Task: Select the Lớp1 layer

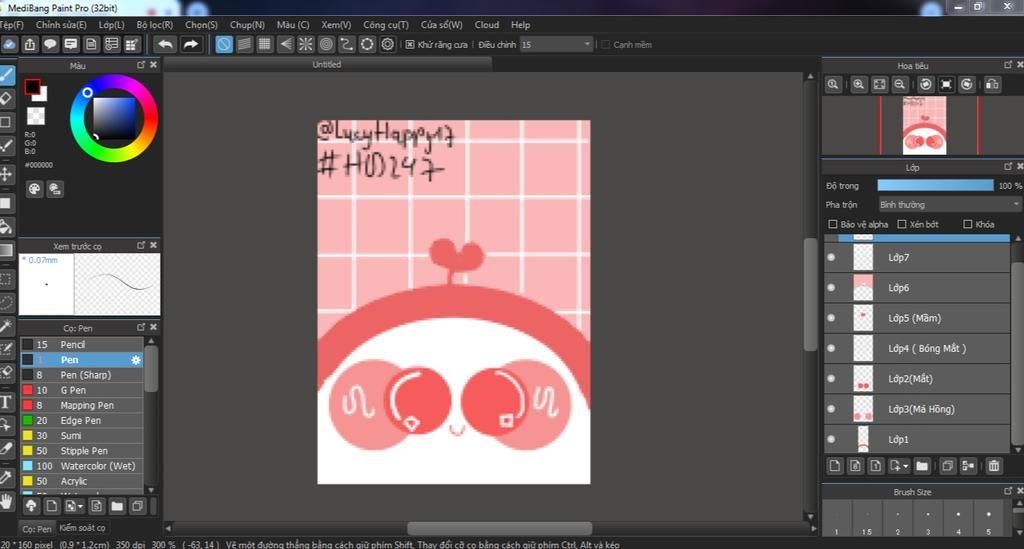Action: 917,439
